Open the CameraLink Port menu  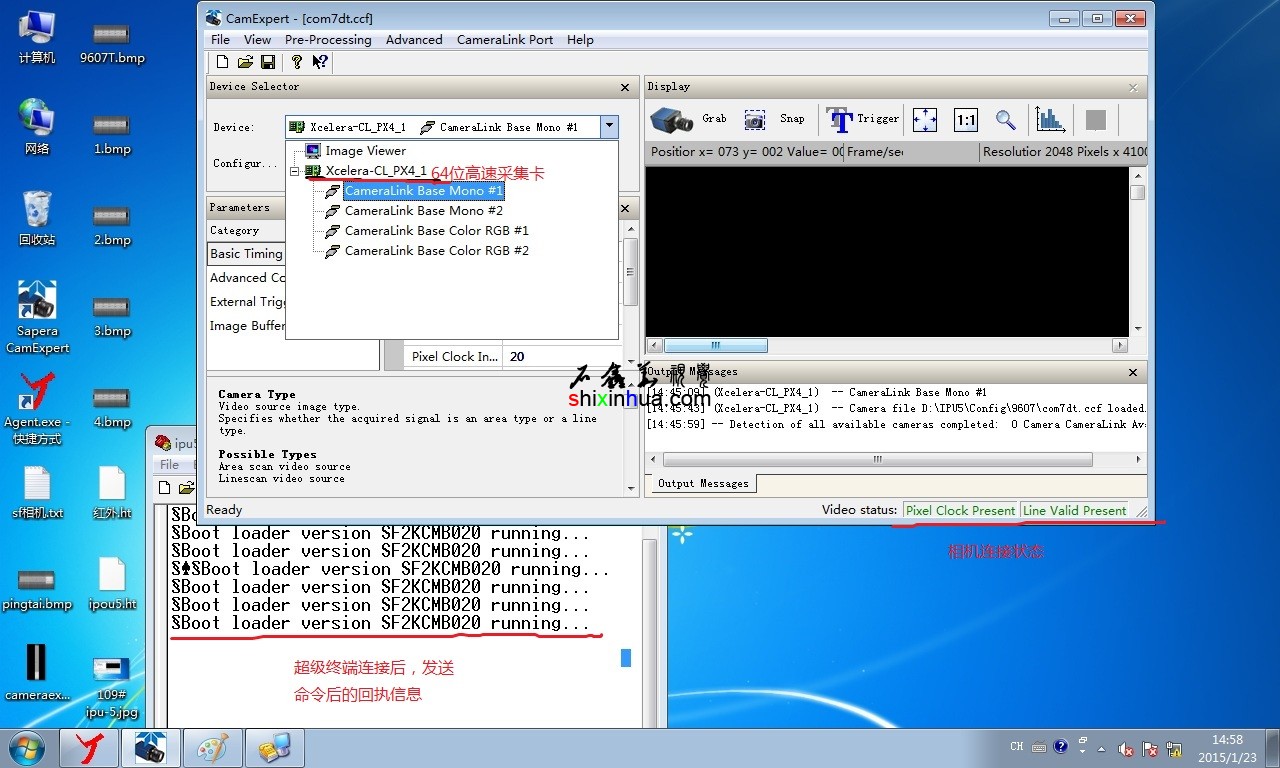pyautogui.click(x=505, y=40)
